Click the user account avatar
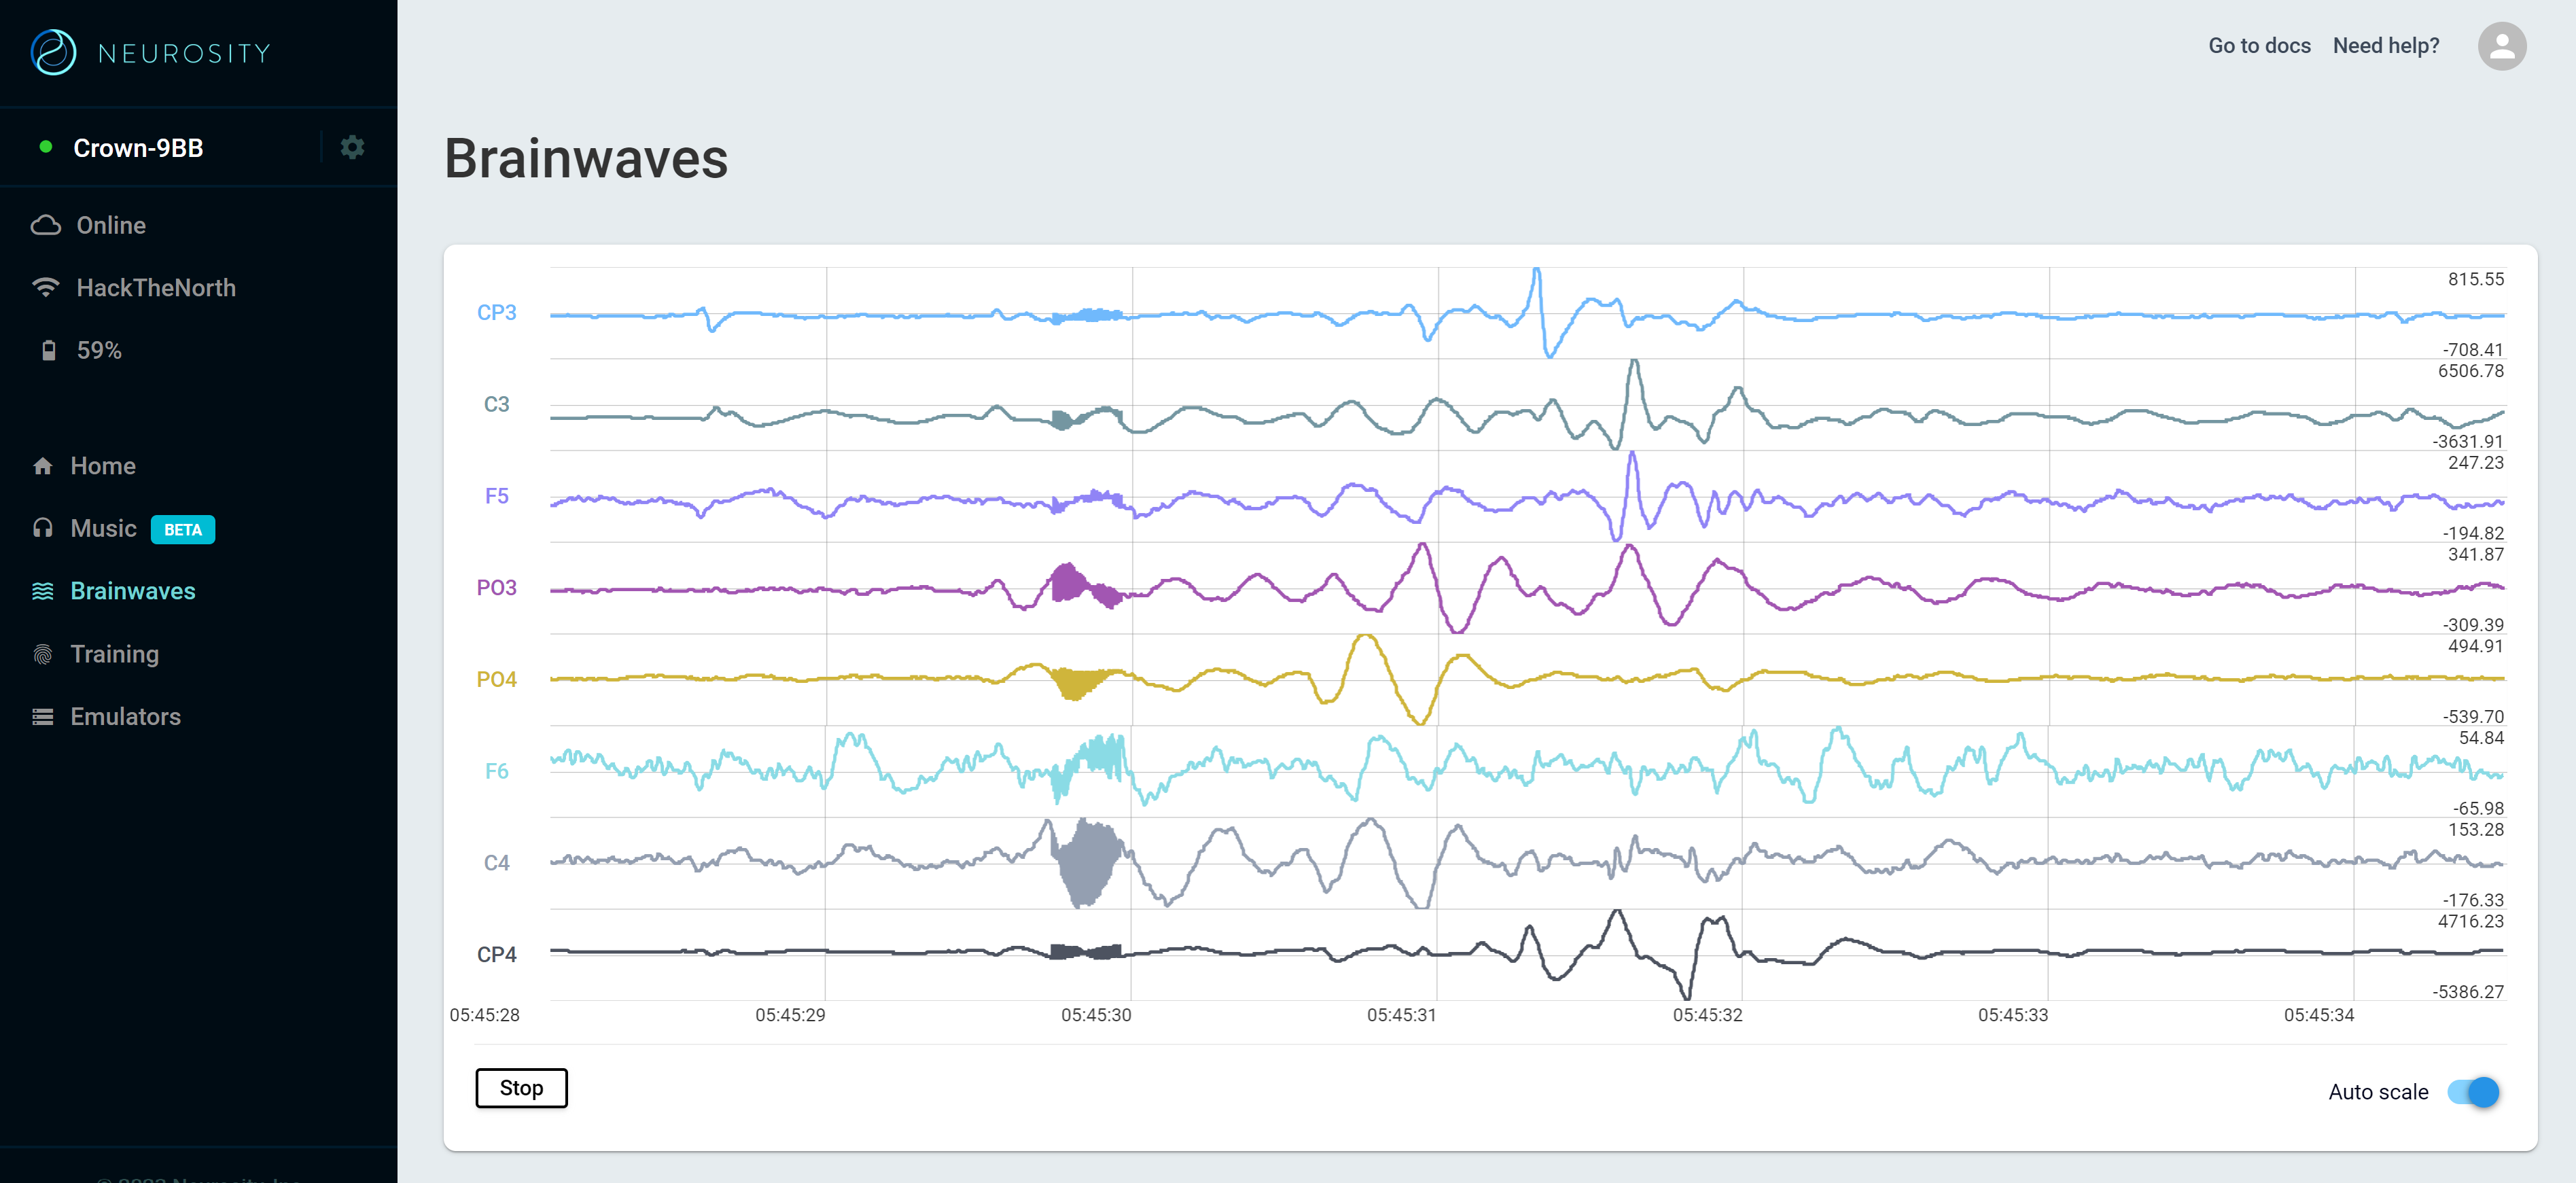The height and width of the screenshot is (1183, 2576). point(2501,46)
